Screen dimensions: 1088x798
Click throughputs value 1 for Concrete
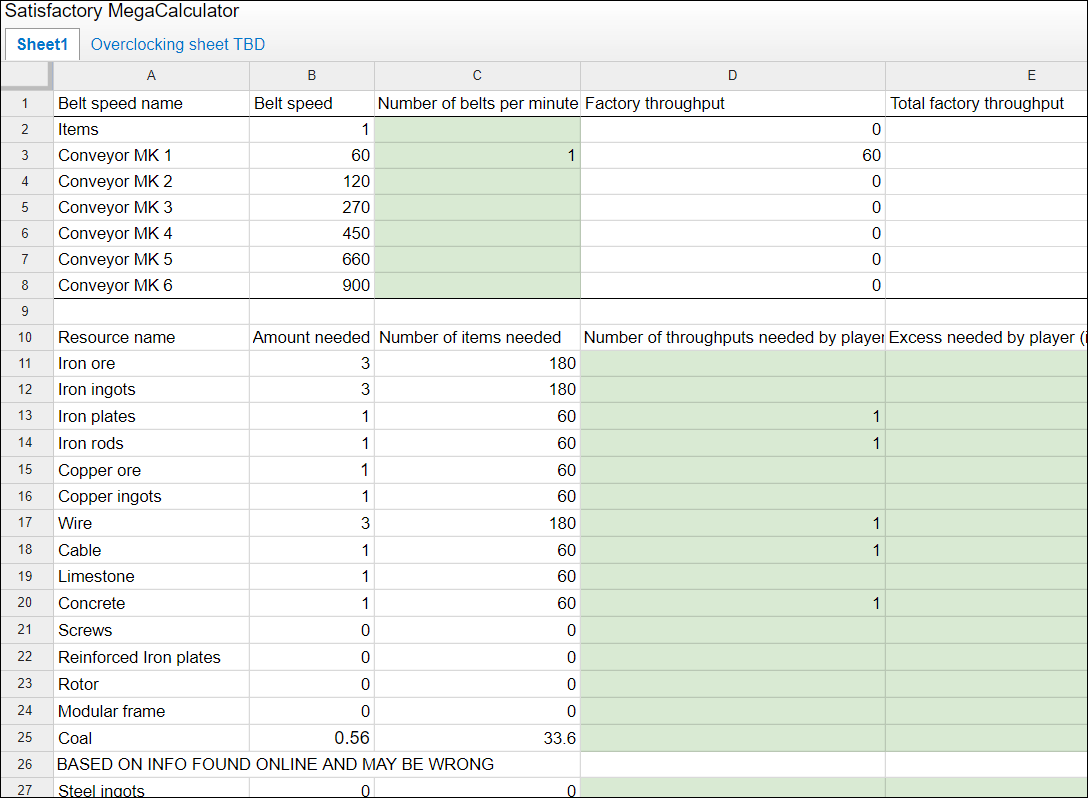click(733, 604)
